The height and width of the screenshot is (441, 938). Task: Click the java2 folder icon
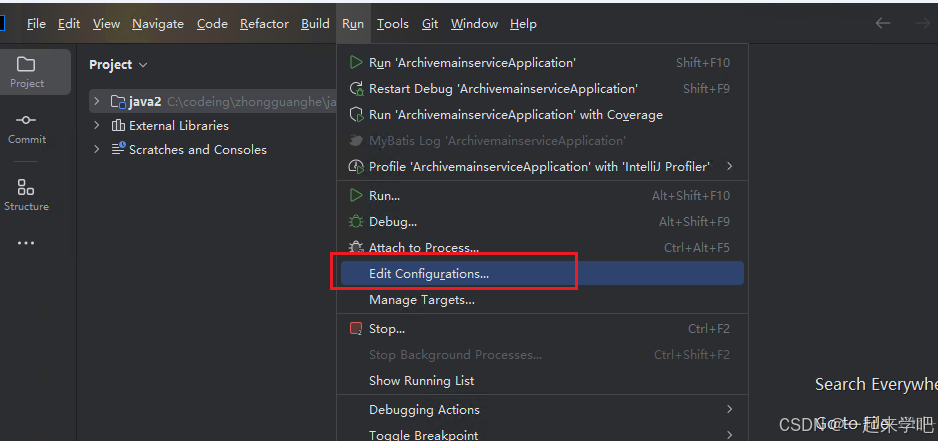coord(118,102)
